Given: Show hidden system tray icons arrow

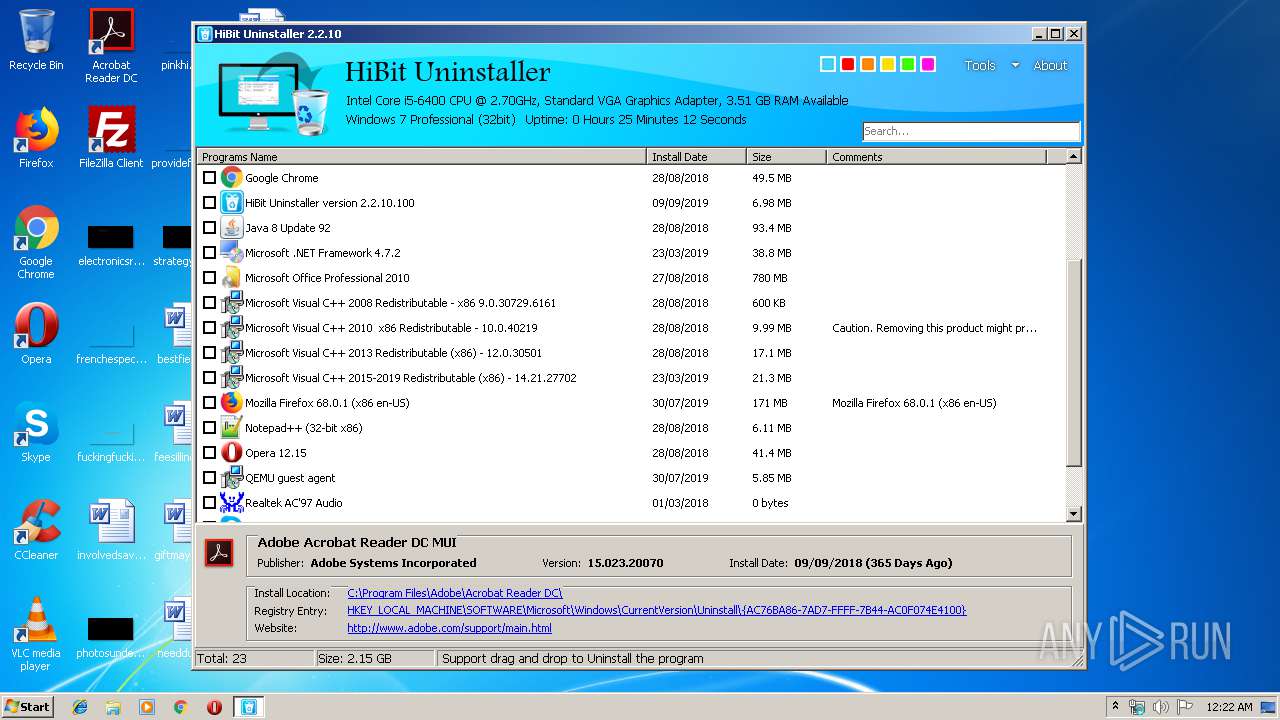Looking at the screenshot, I should (x=1114, y=707).
